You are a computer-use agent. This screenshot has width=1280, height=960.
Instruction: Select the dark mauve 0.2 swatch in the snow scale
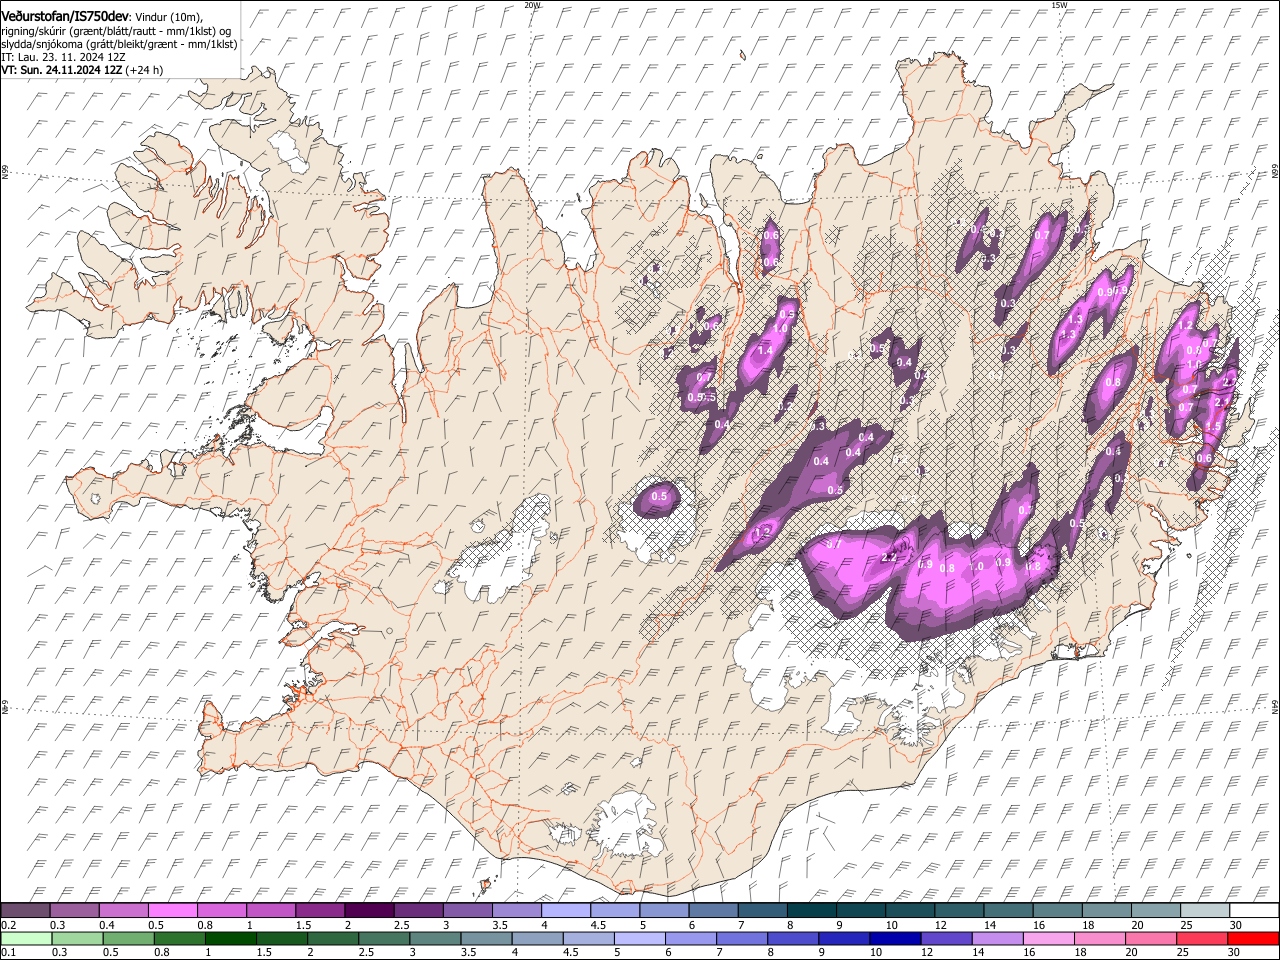(25, 910)
